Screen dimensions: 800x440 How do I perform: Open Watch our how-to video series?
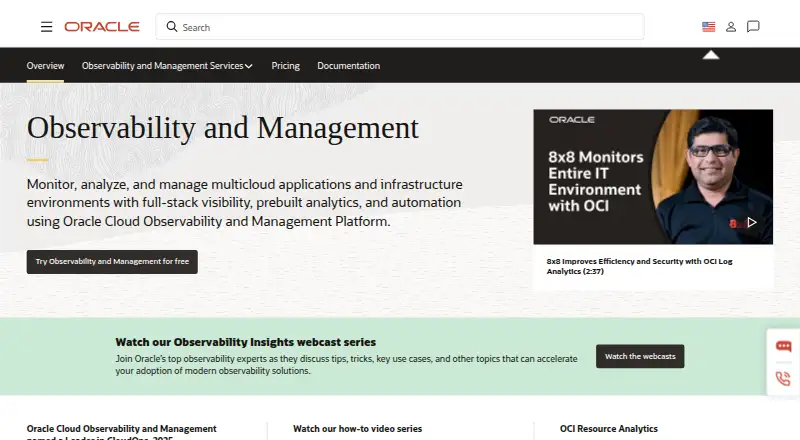point(357,429)
